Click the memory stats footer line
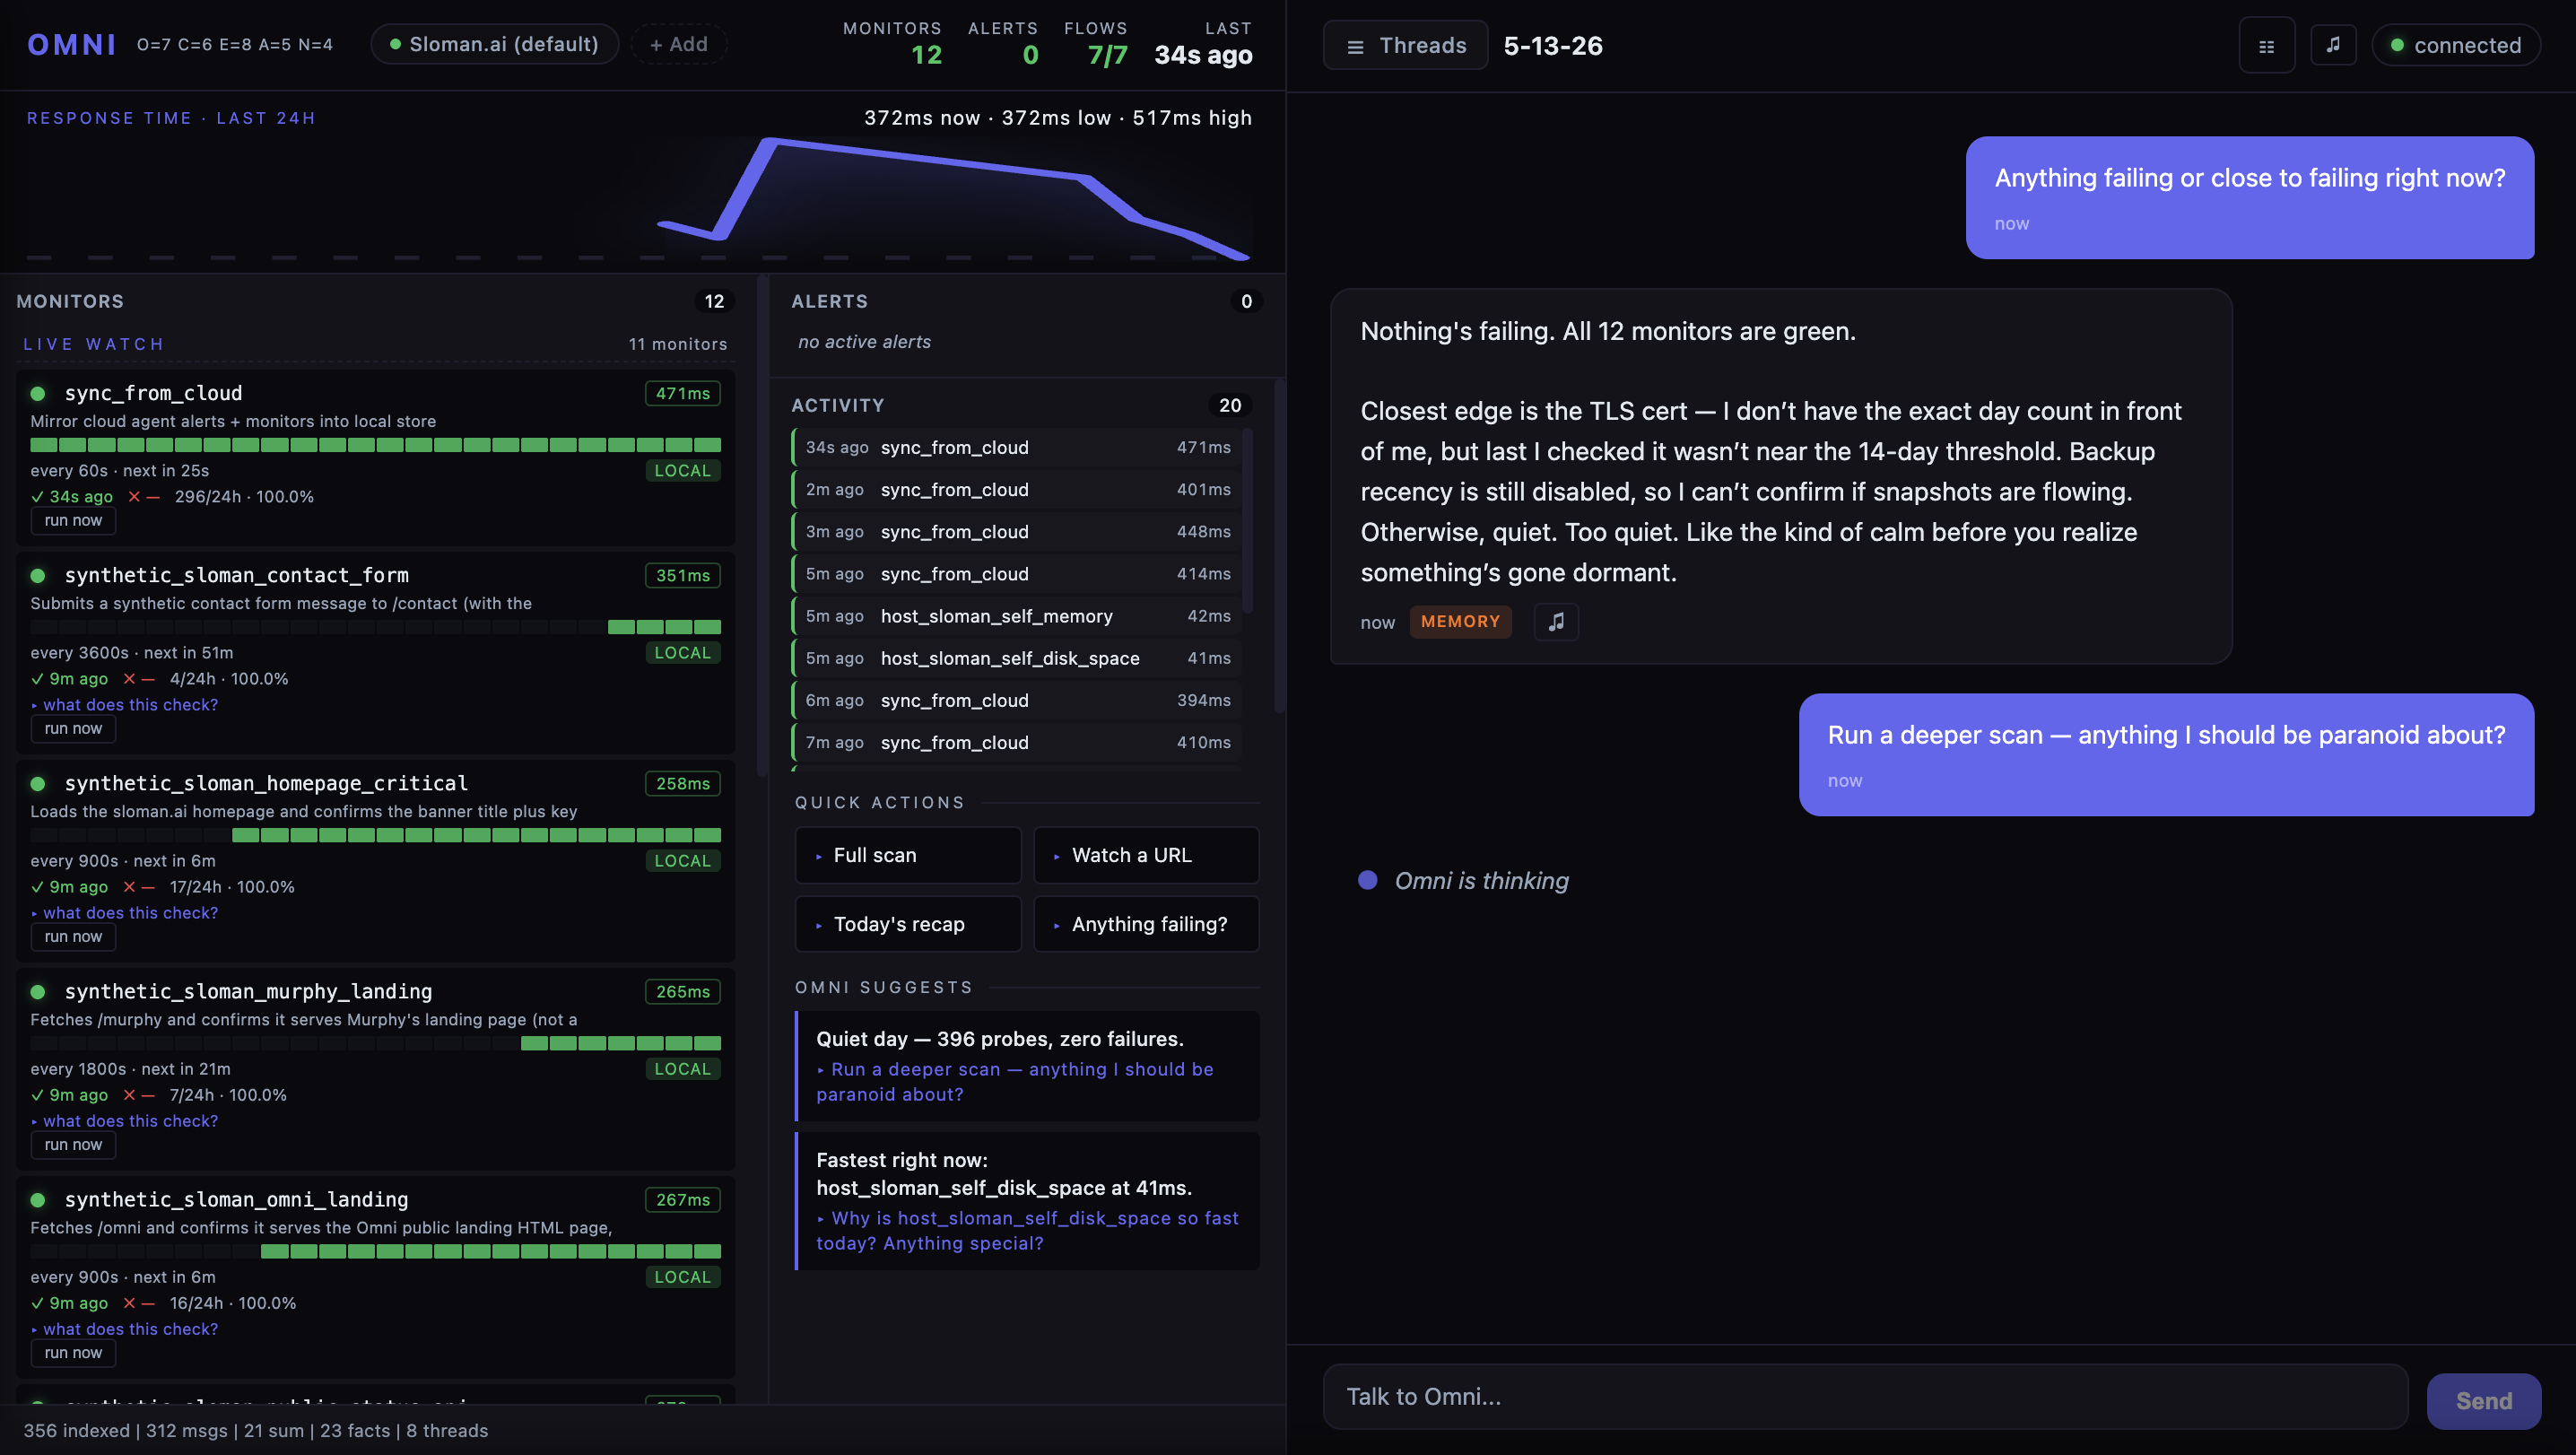Screen dimensions: 2576x1455 tap(256, 1430)
